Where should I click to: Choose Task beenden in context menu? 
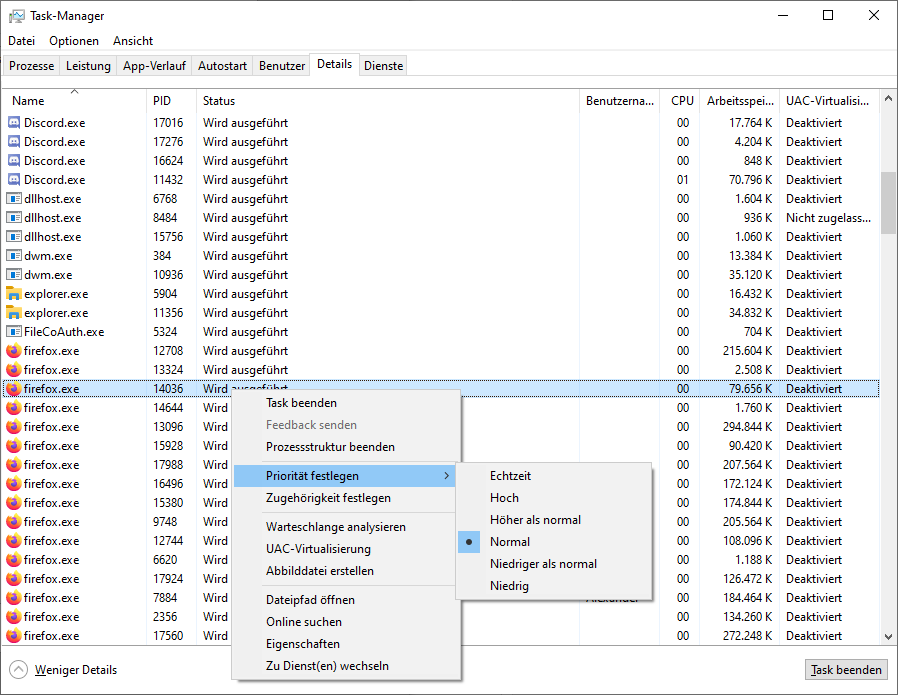(x=345, y=402)
